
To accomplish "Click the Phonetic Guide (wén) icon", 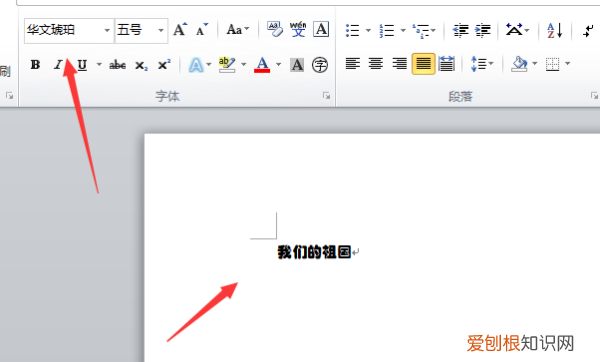I will click(x=298, y=29).
